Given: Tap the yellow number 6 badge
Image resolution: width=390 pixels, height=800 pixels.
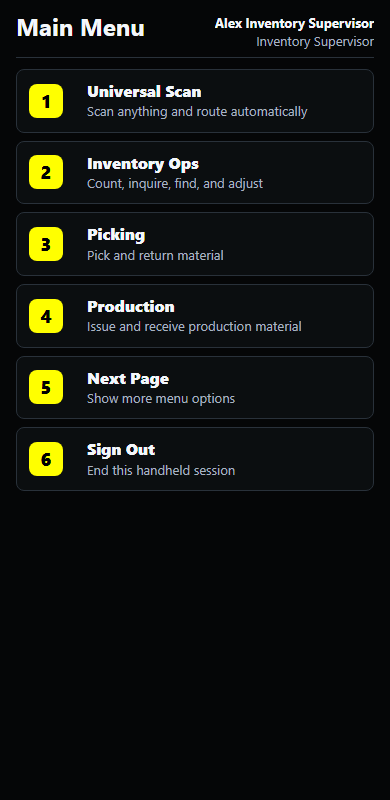Looking at the screenshot, I should coord(46,459).
